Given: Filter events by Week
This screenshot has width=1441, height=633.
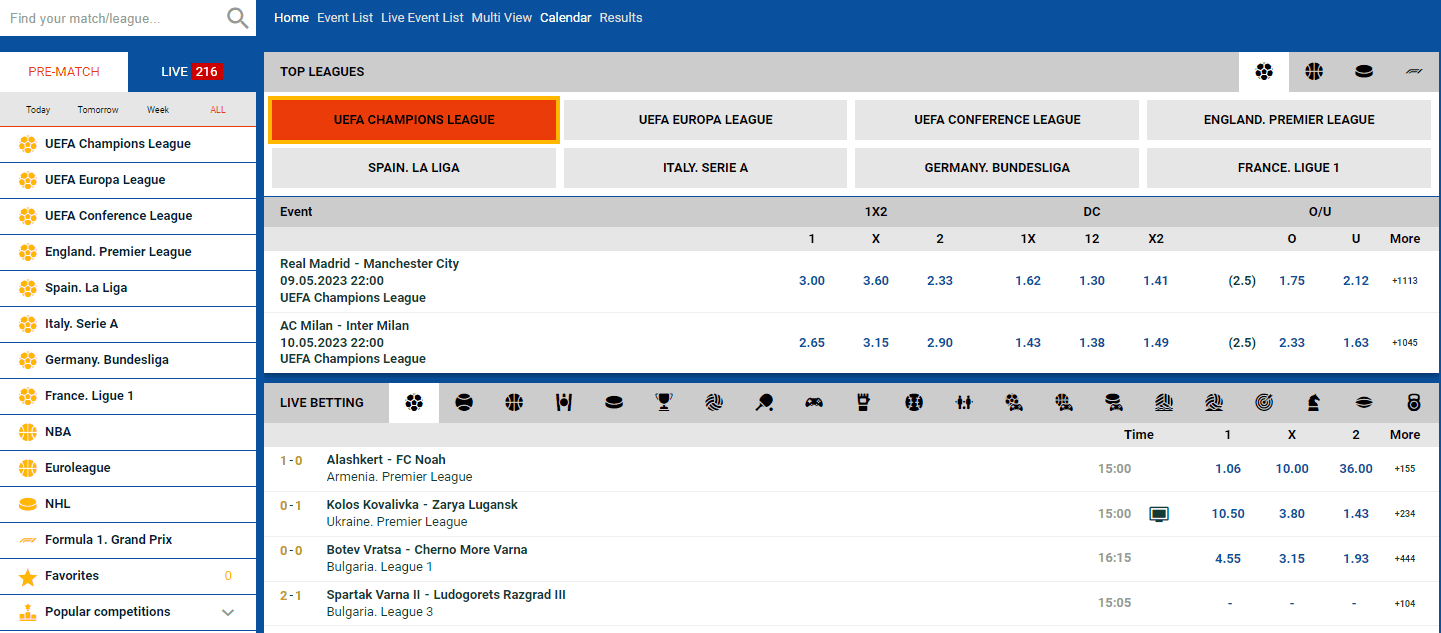Looking at the screenshot, I should [158, 110].
